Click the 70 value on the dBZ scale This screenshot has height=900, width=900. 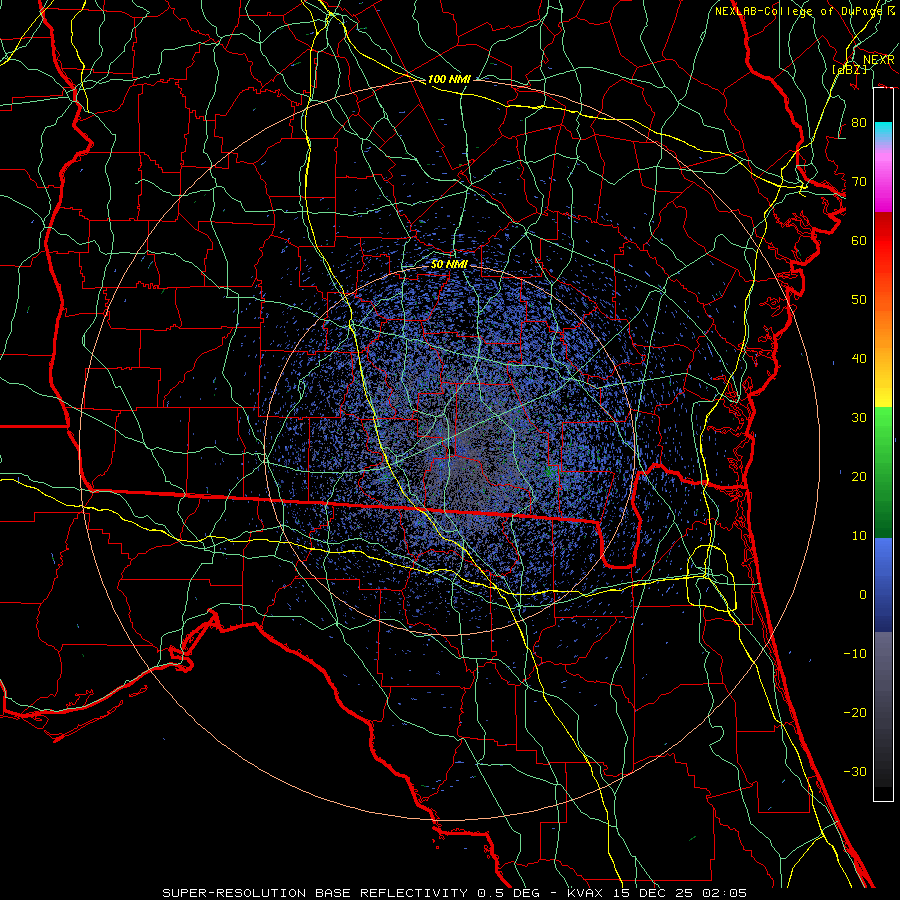859,182
